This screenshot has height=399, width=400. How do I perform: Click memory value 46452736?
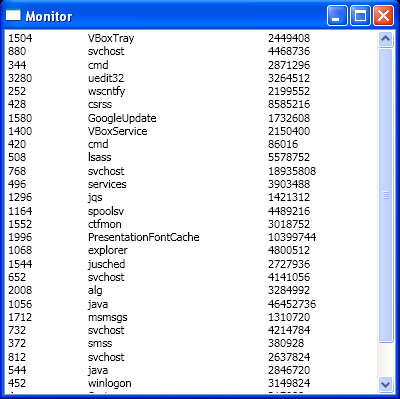(x=292, y=304)
